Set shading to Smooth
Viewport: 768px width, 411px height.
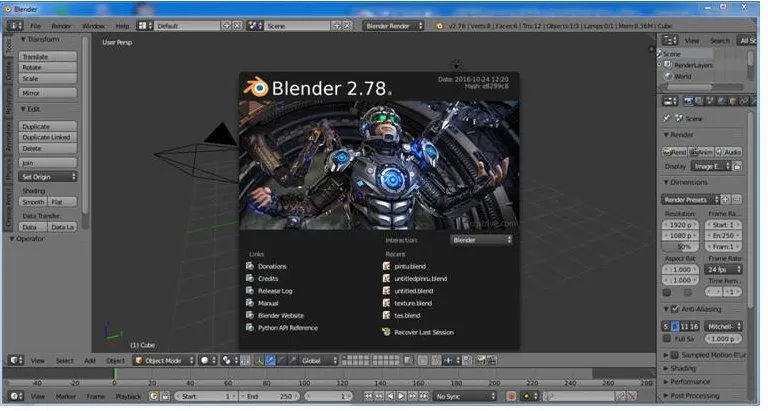[x=33, y=202]
